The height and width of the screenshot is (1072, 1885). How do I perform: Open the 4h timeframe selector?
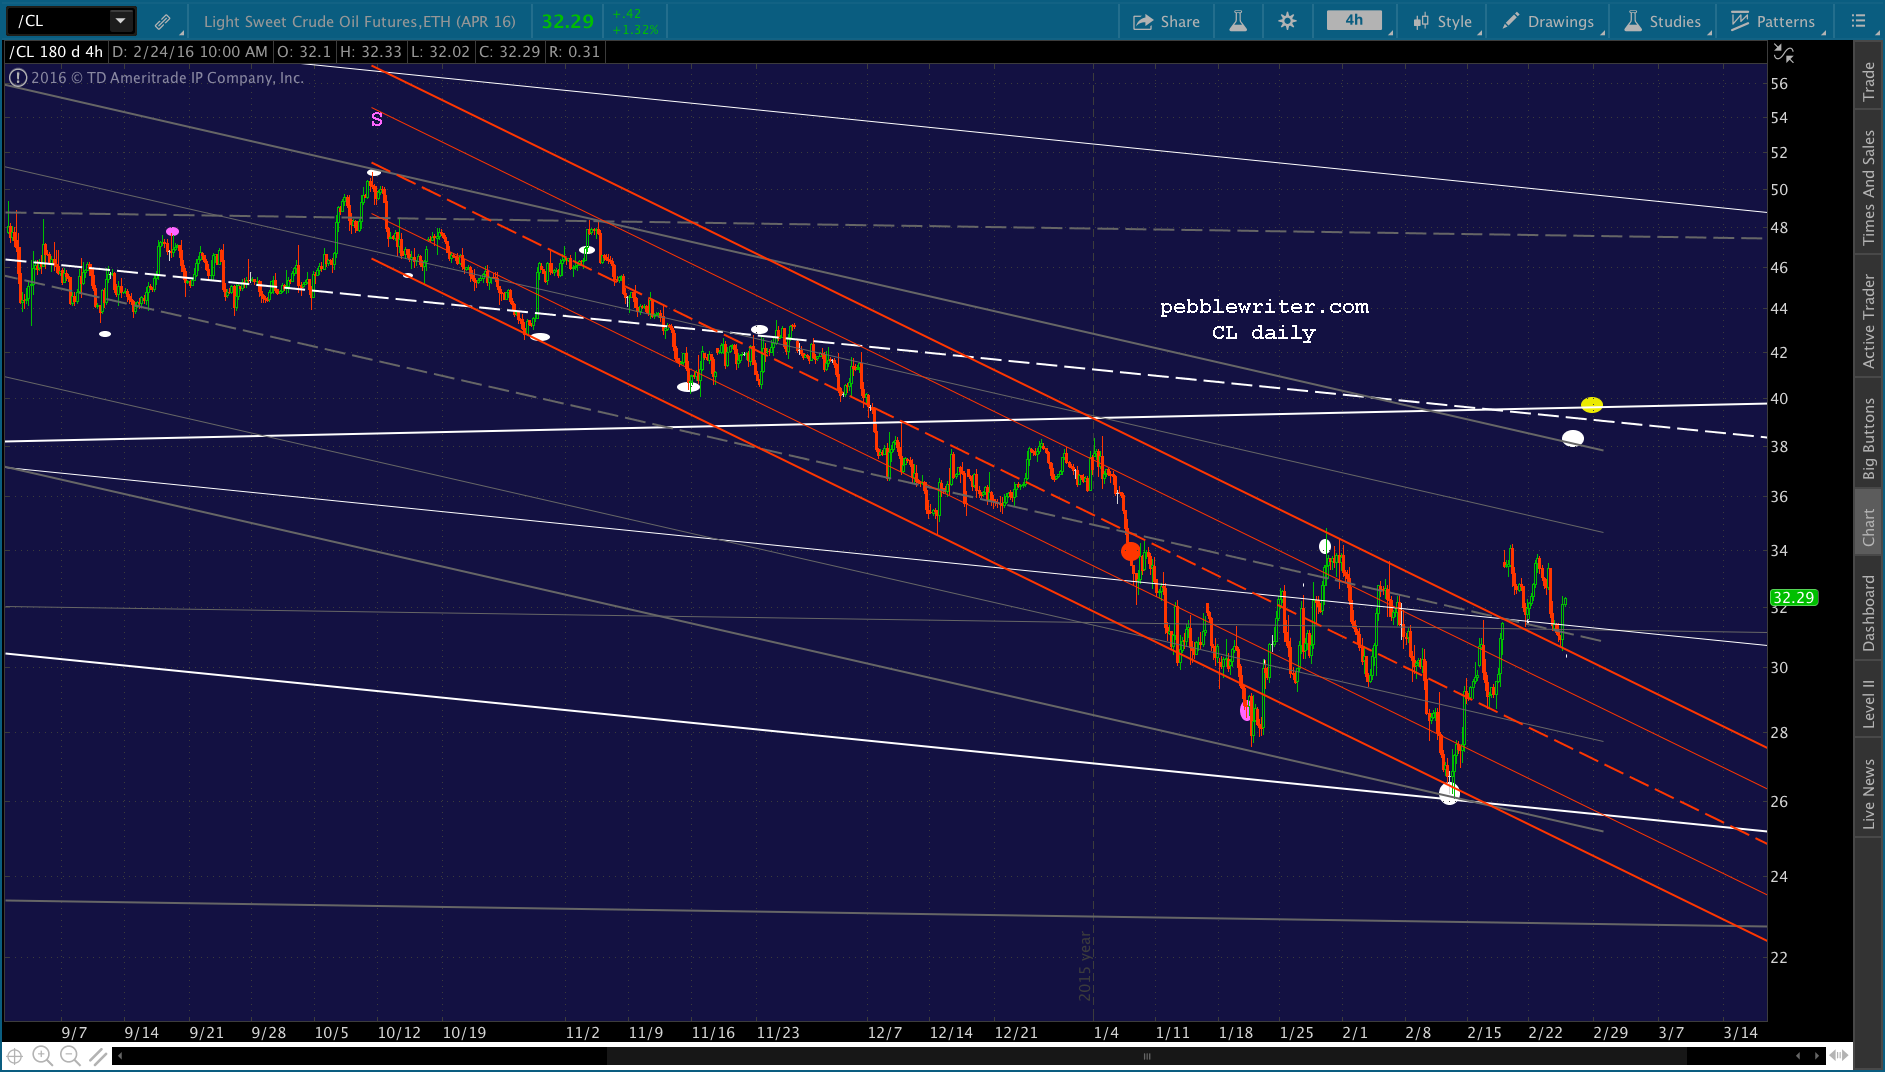1354,20
